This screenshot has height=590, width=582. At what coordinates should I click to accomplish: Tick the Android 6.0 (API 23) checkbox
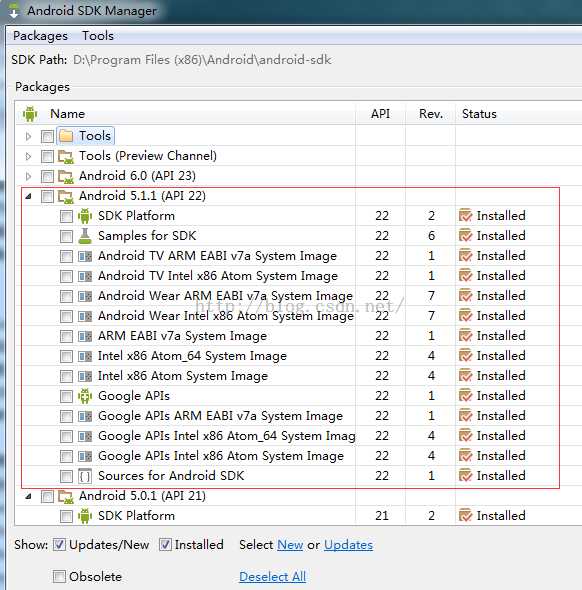47,176
